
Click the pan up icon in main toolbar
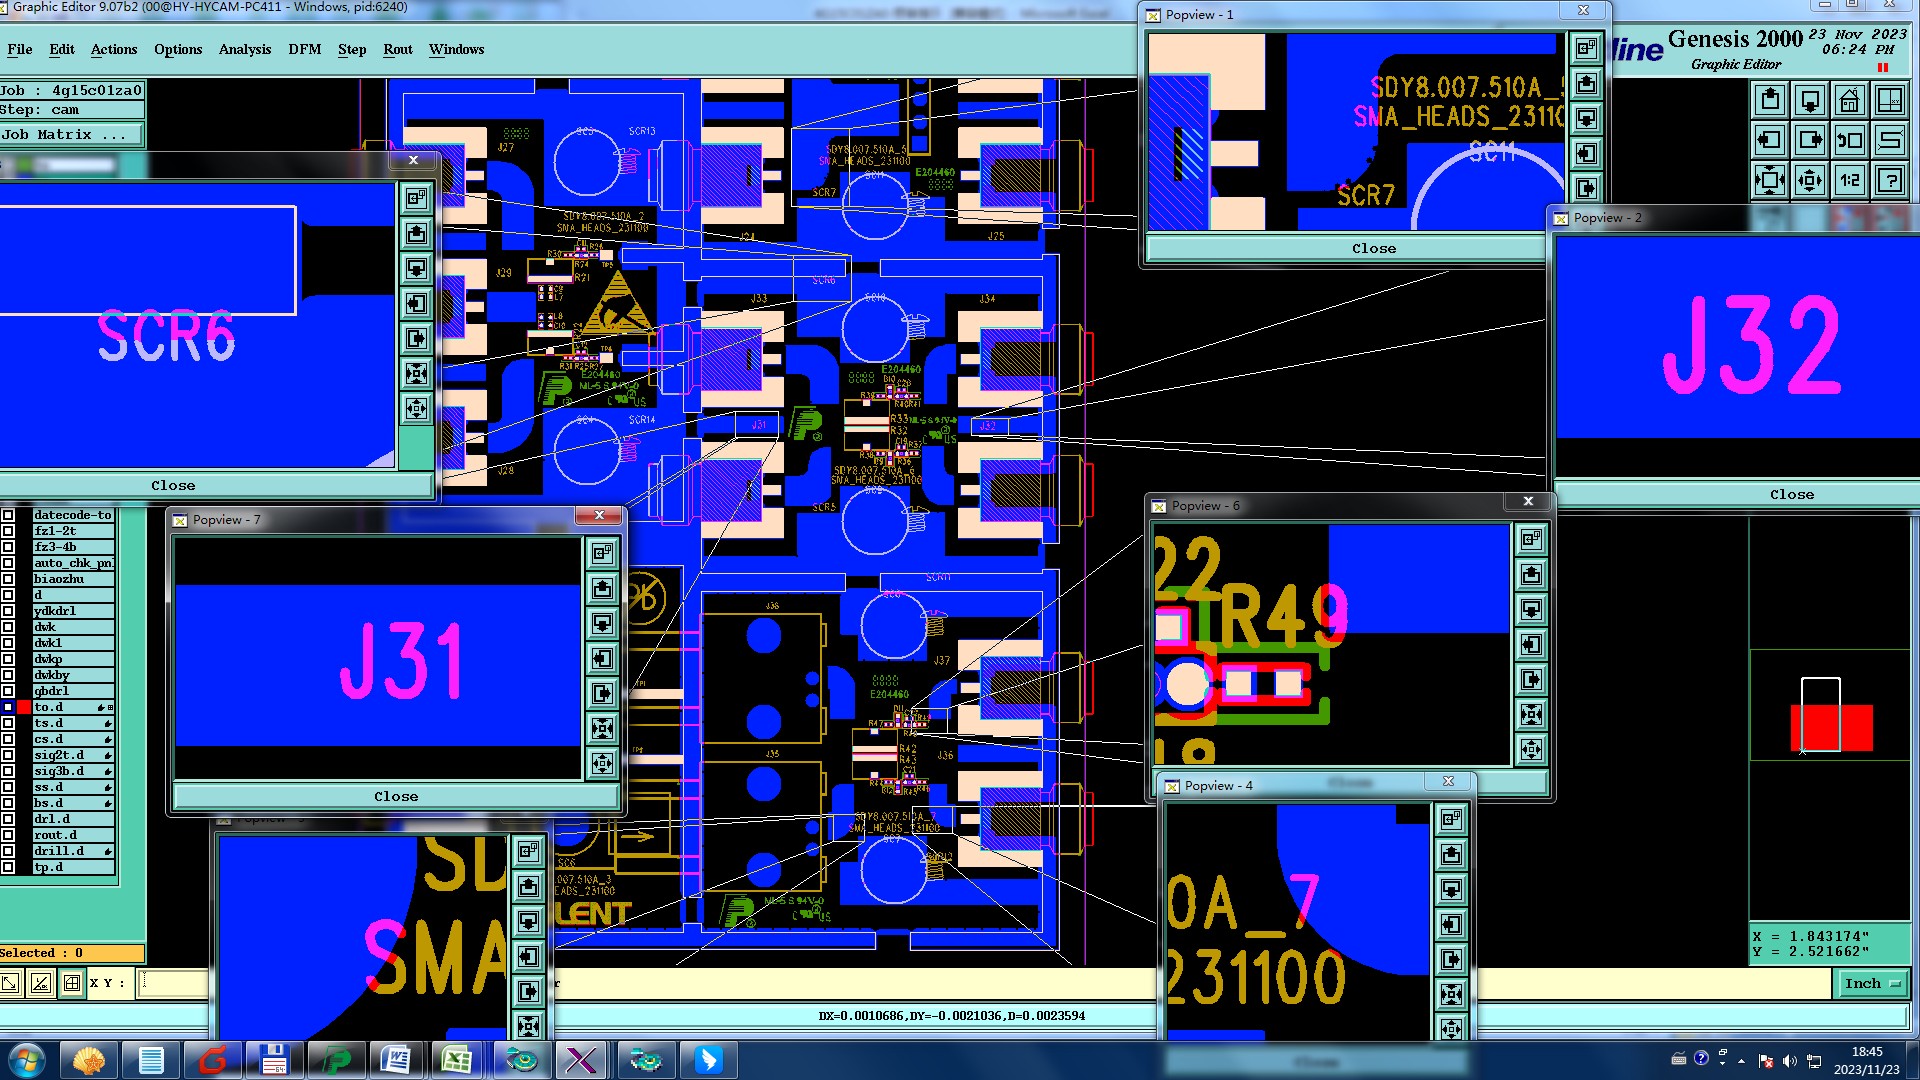tap(1770, 100)
